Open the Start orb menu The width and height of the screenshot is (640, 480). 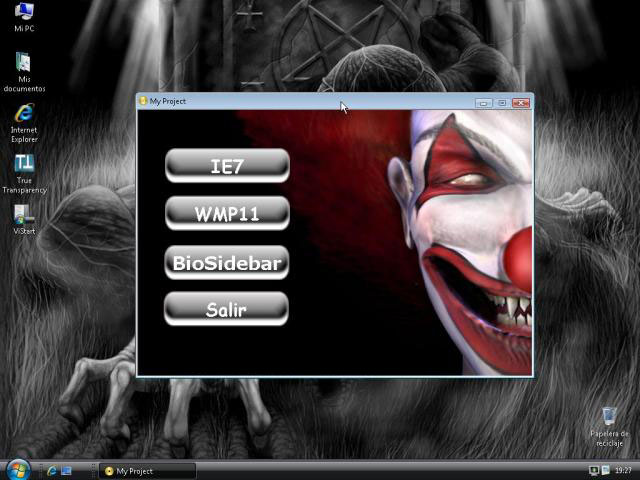point(17,469)
